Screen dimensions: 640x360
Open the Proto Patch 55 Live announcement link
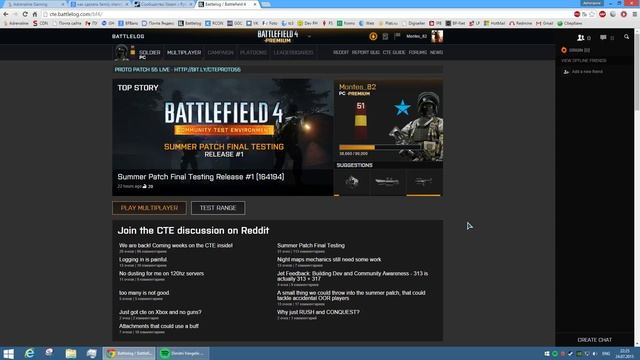click(x=178, y=70)
